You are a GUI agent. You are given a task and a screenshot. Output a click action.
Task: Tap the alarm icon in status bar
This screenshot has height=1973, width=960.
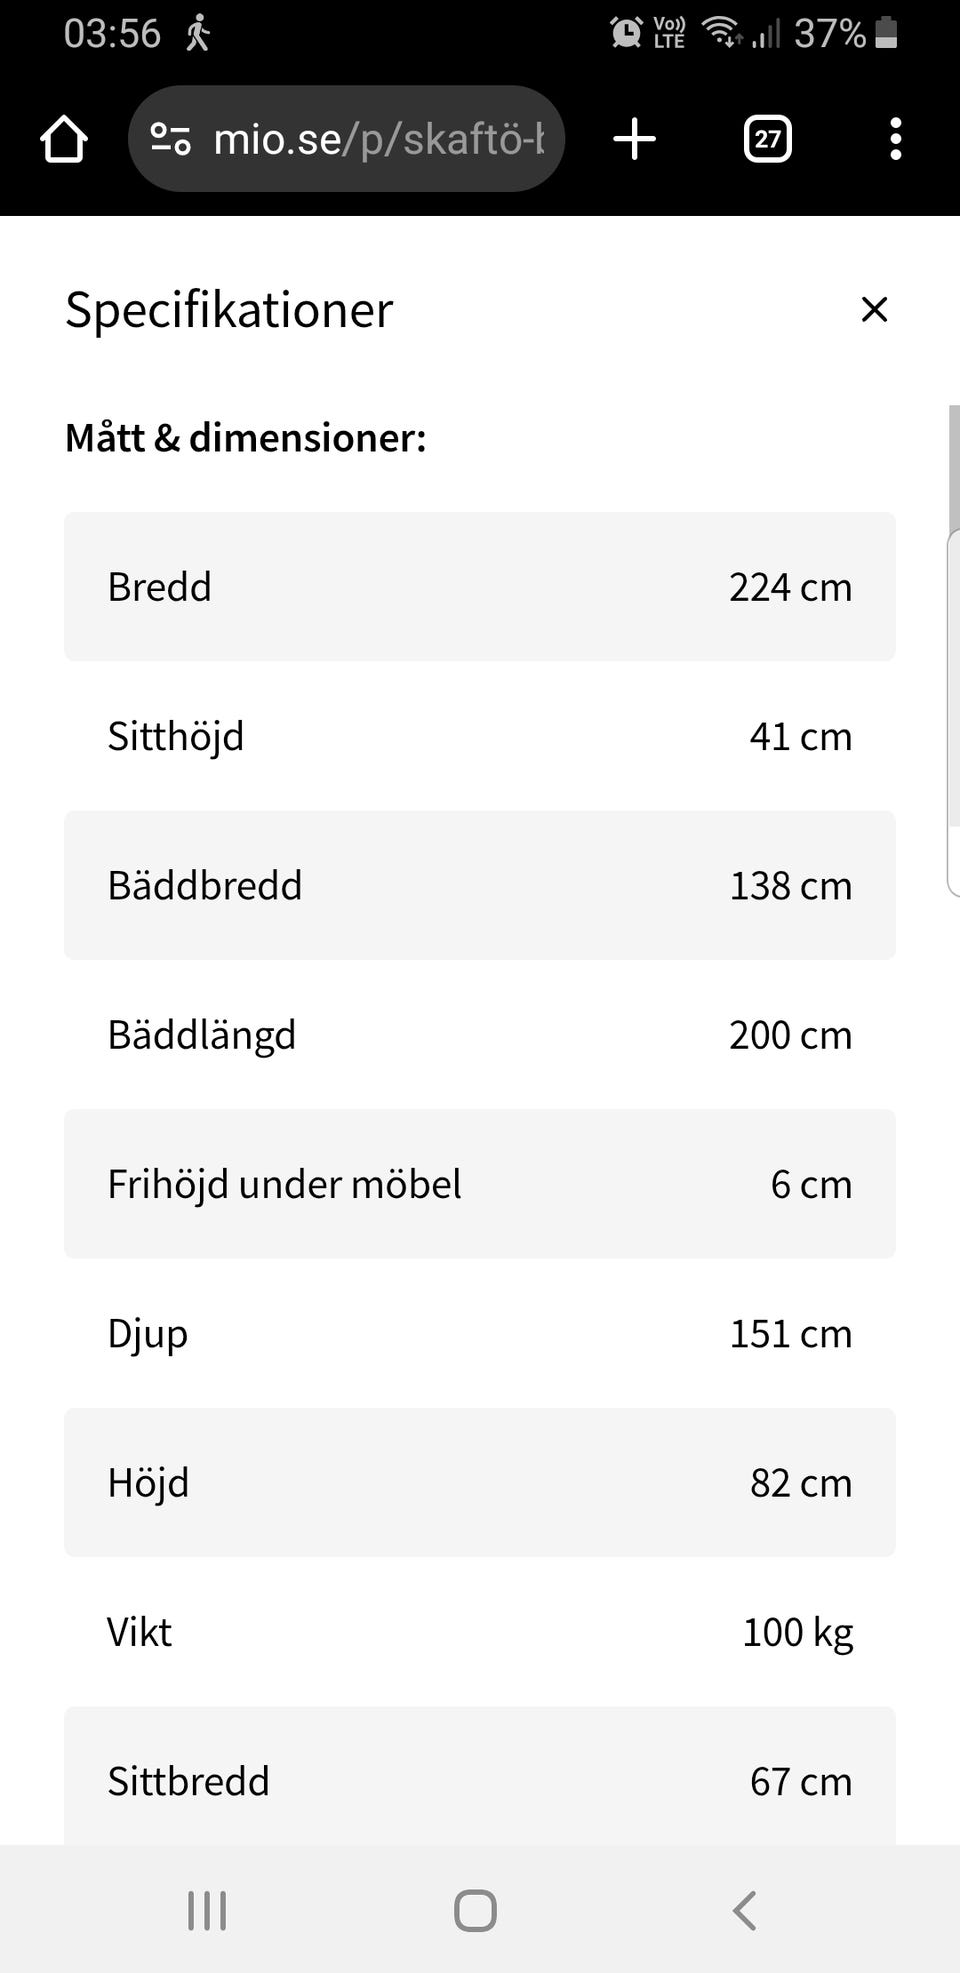[x=626, y=33]
